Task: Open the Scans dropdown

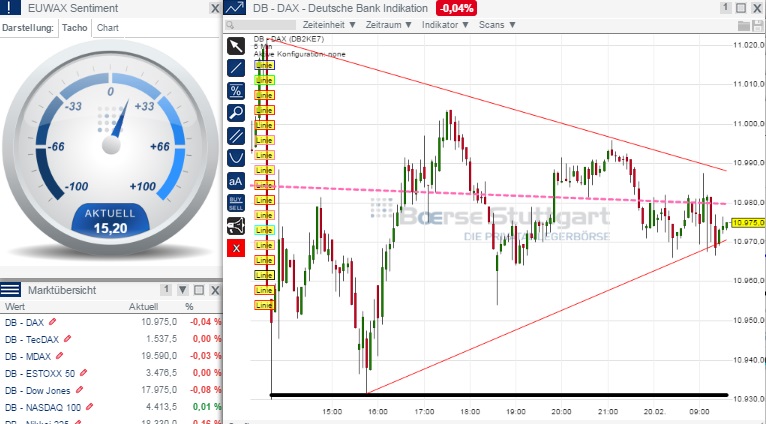Action: [x=497, y=25]
